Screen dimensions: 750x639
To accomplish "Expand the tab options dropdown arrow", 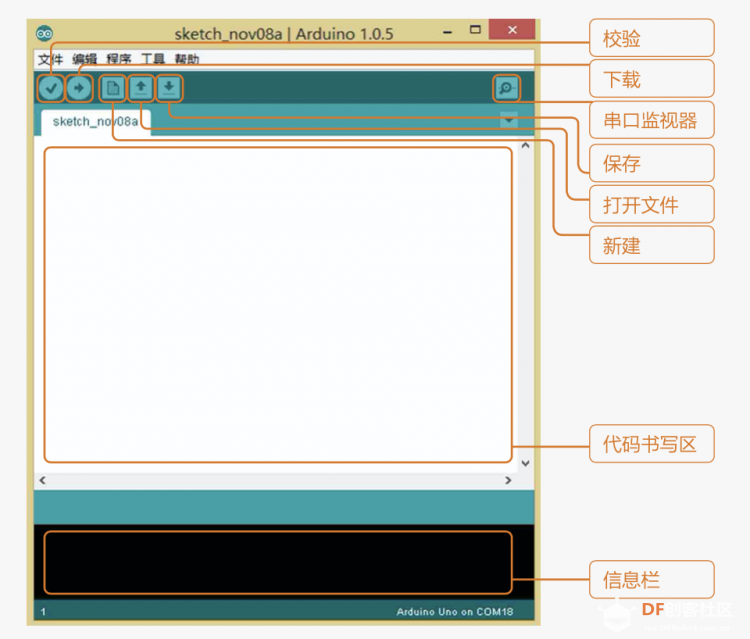I will click(x=509, y=120).
